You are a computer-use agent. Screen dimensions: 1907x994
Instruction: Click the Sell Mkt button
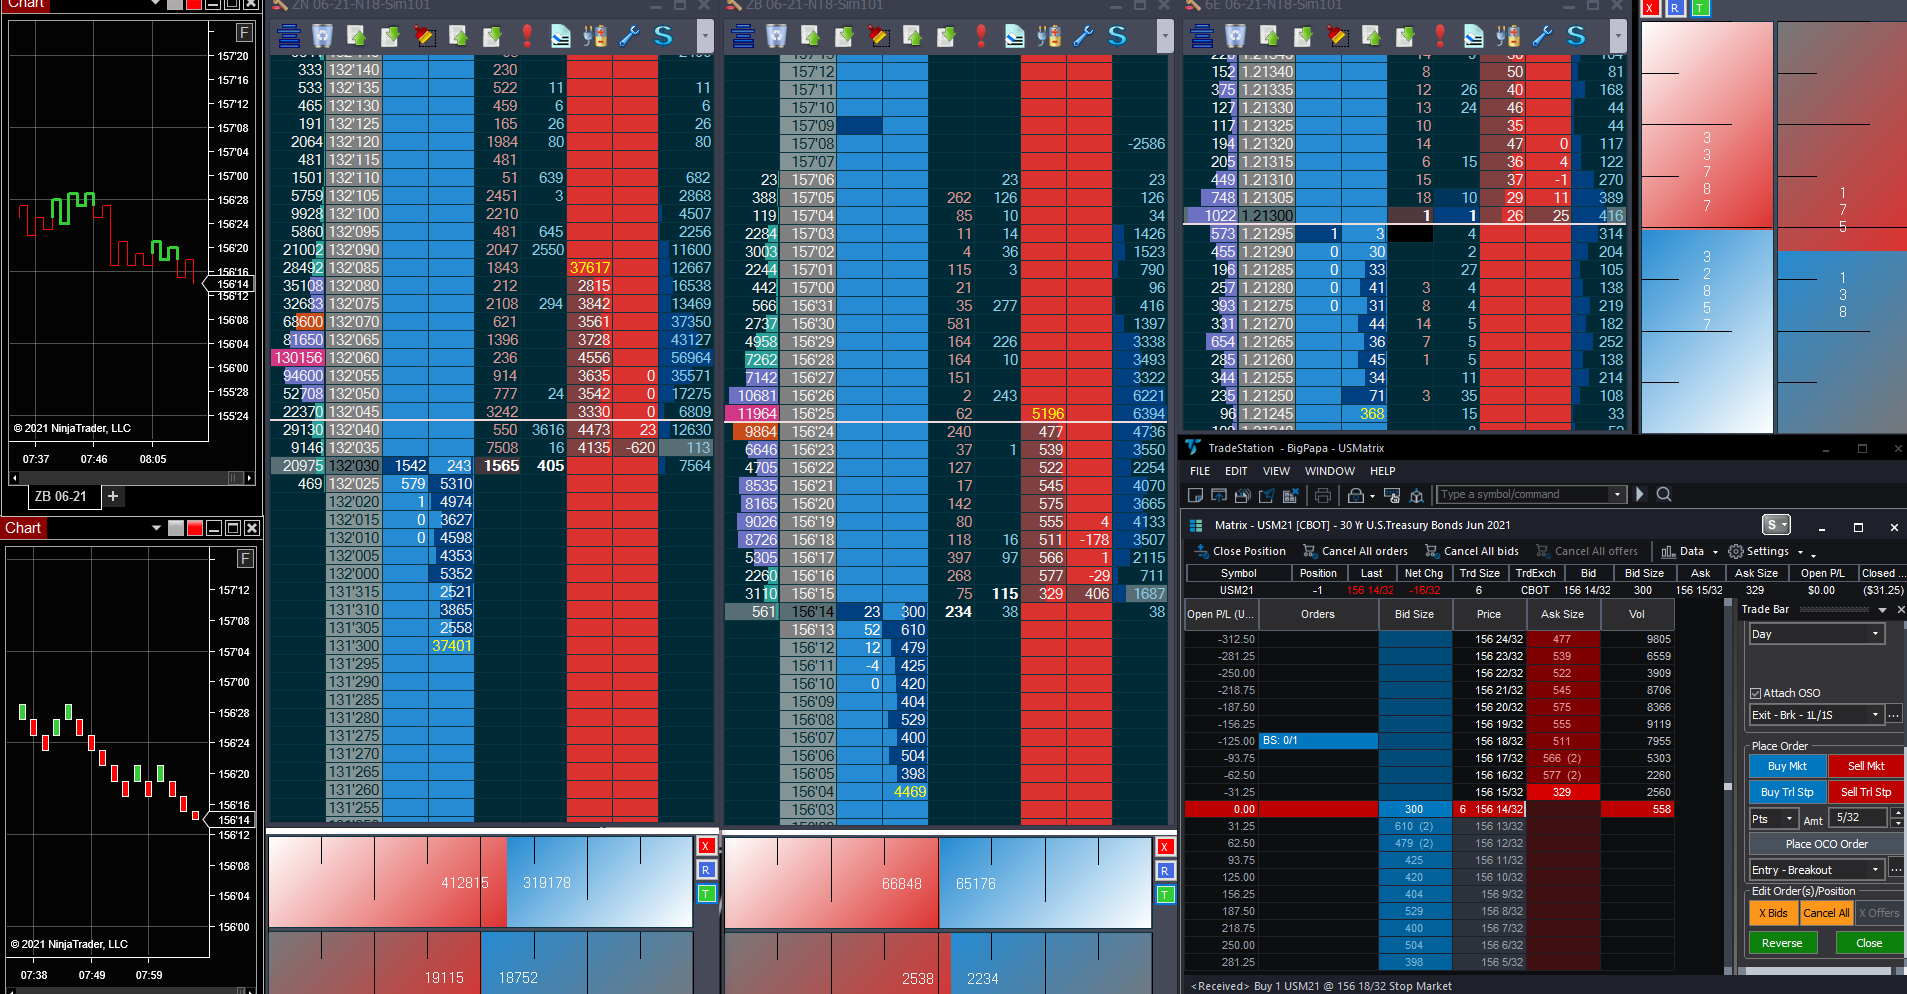[x=1865, y=766]
